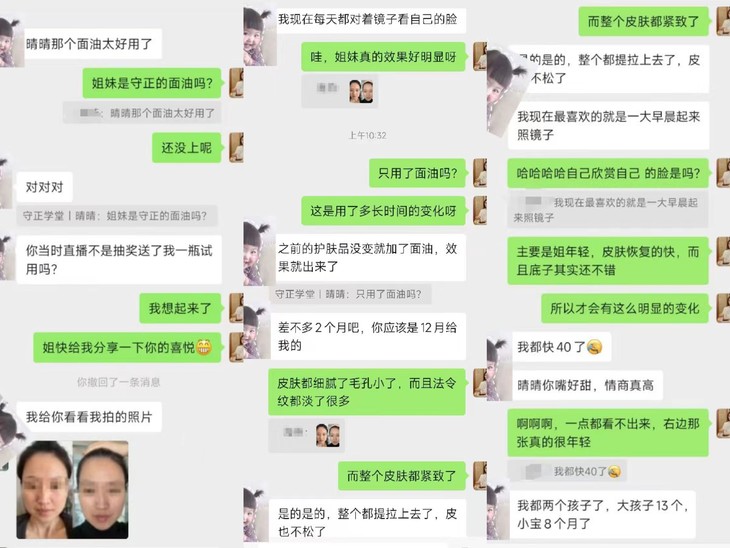
Task: Tap the child avatar beside 晴晴那个面油太好用了
Action: [10, 44]
